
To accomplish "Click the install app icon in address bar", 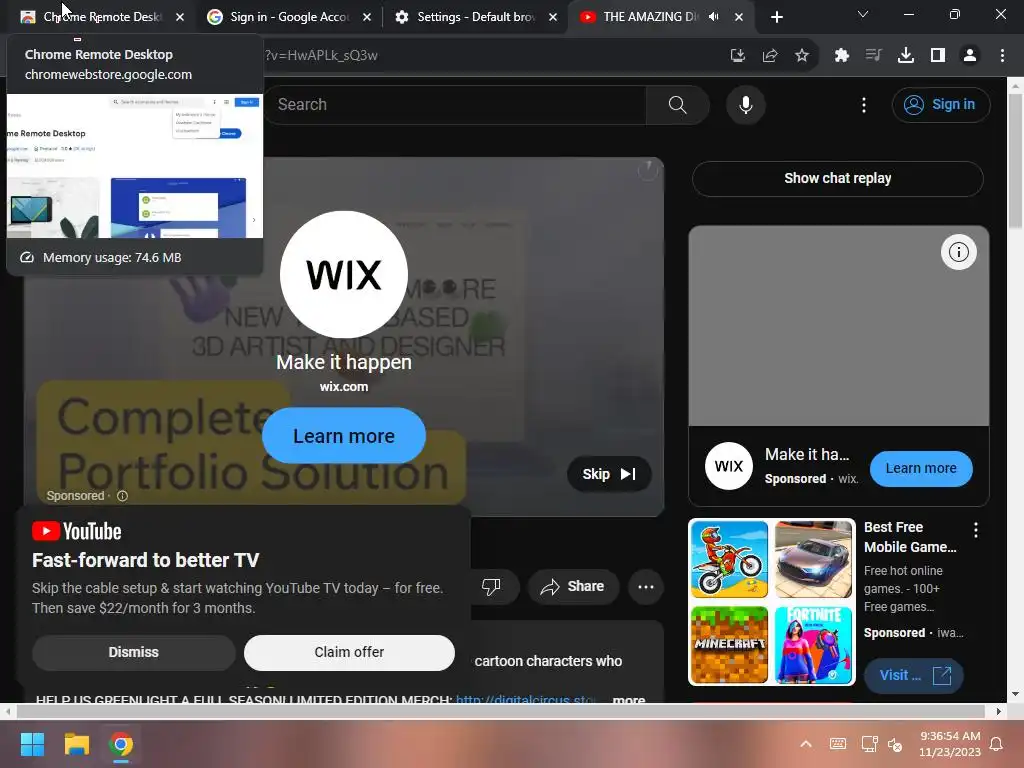I will 737,56.
